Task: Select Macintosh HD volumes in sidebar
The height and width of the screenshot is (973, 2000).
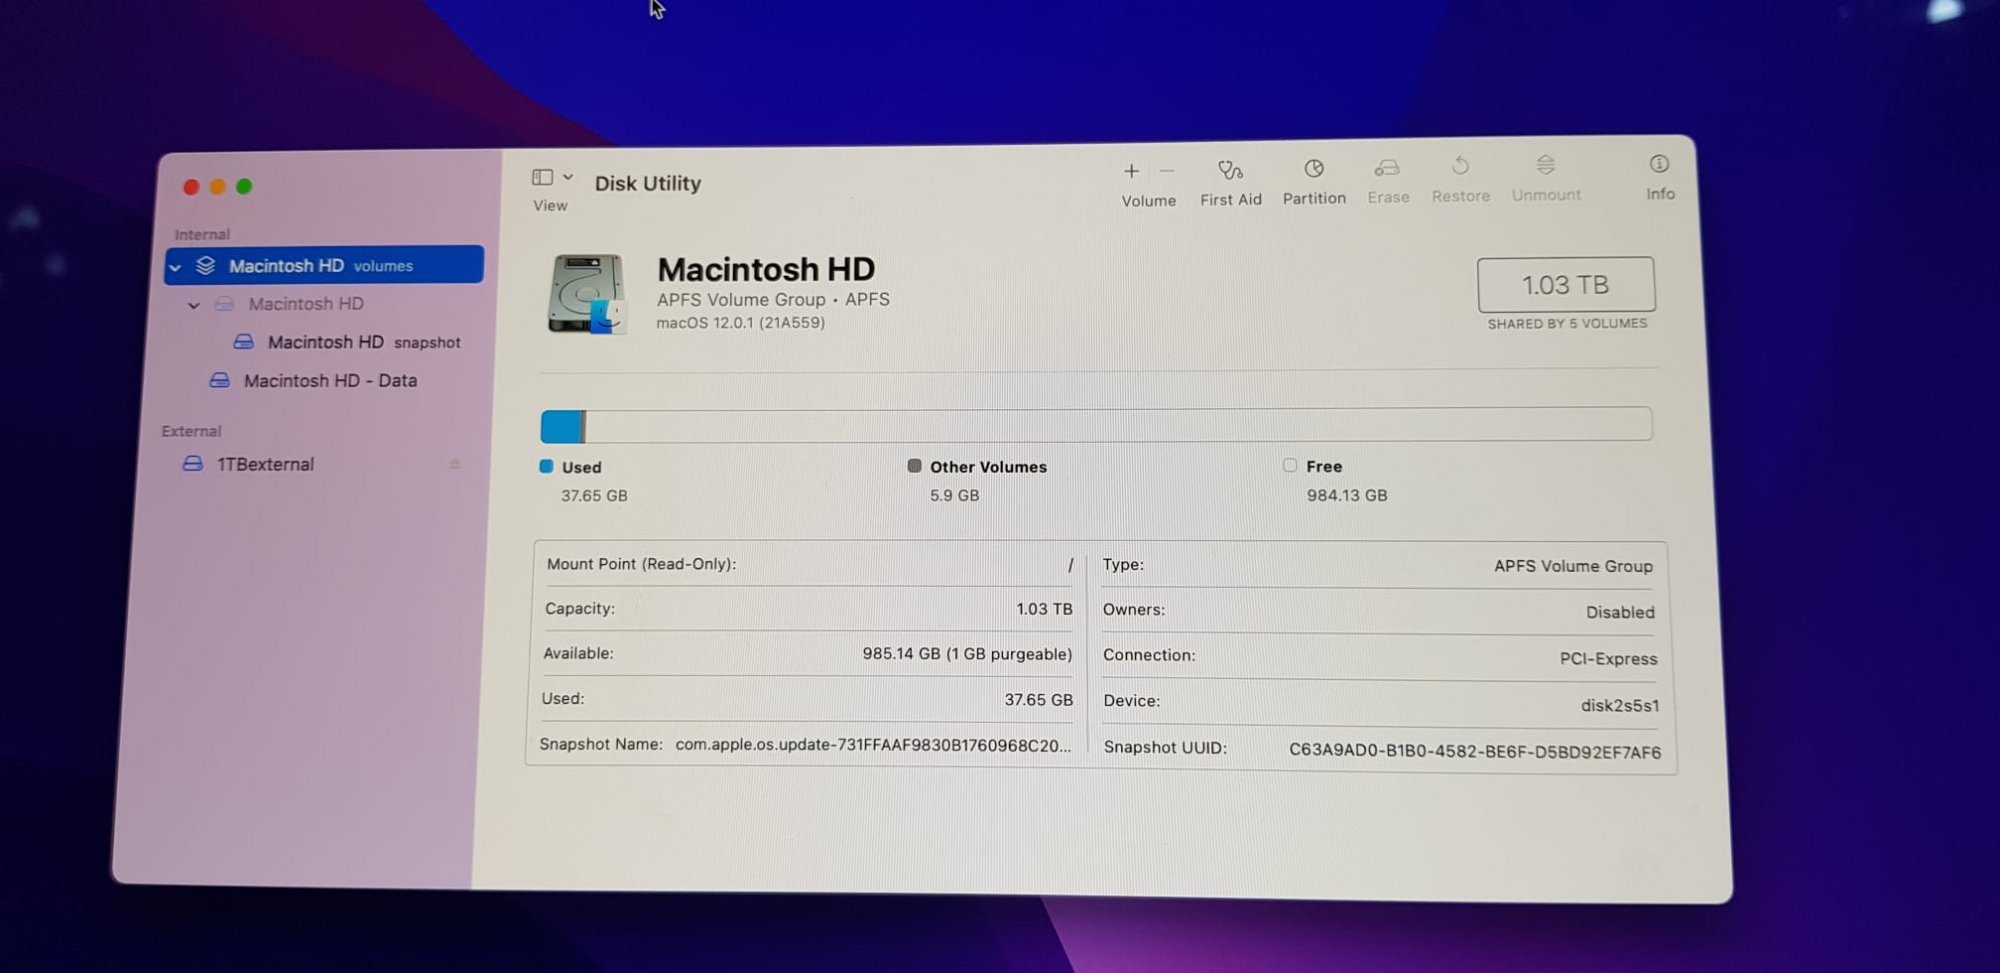Action: pos(325,265)
